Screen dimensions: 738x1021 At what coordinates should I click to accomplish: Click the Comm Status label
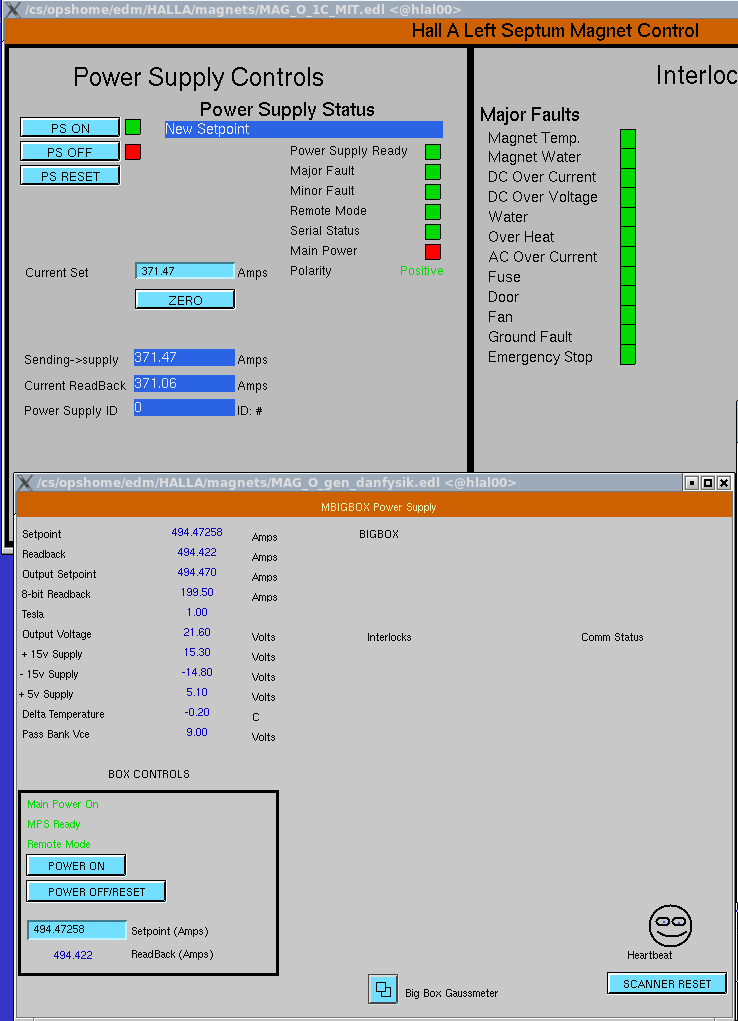click(x=612, y=637)
